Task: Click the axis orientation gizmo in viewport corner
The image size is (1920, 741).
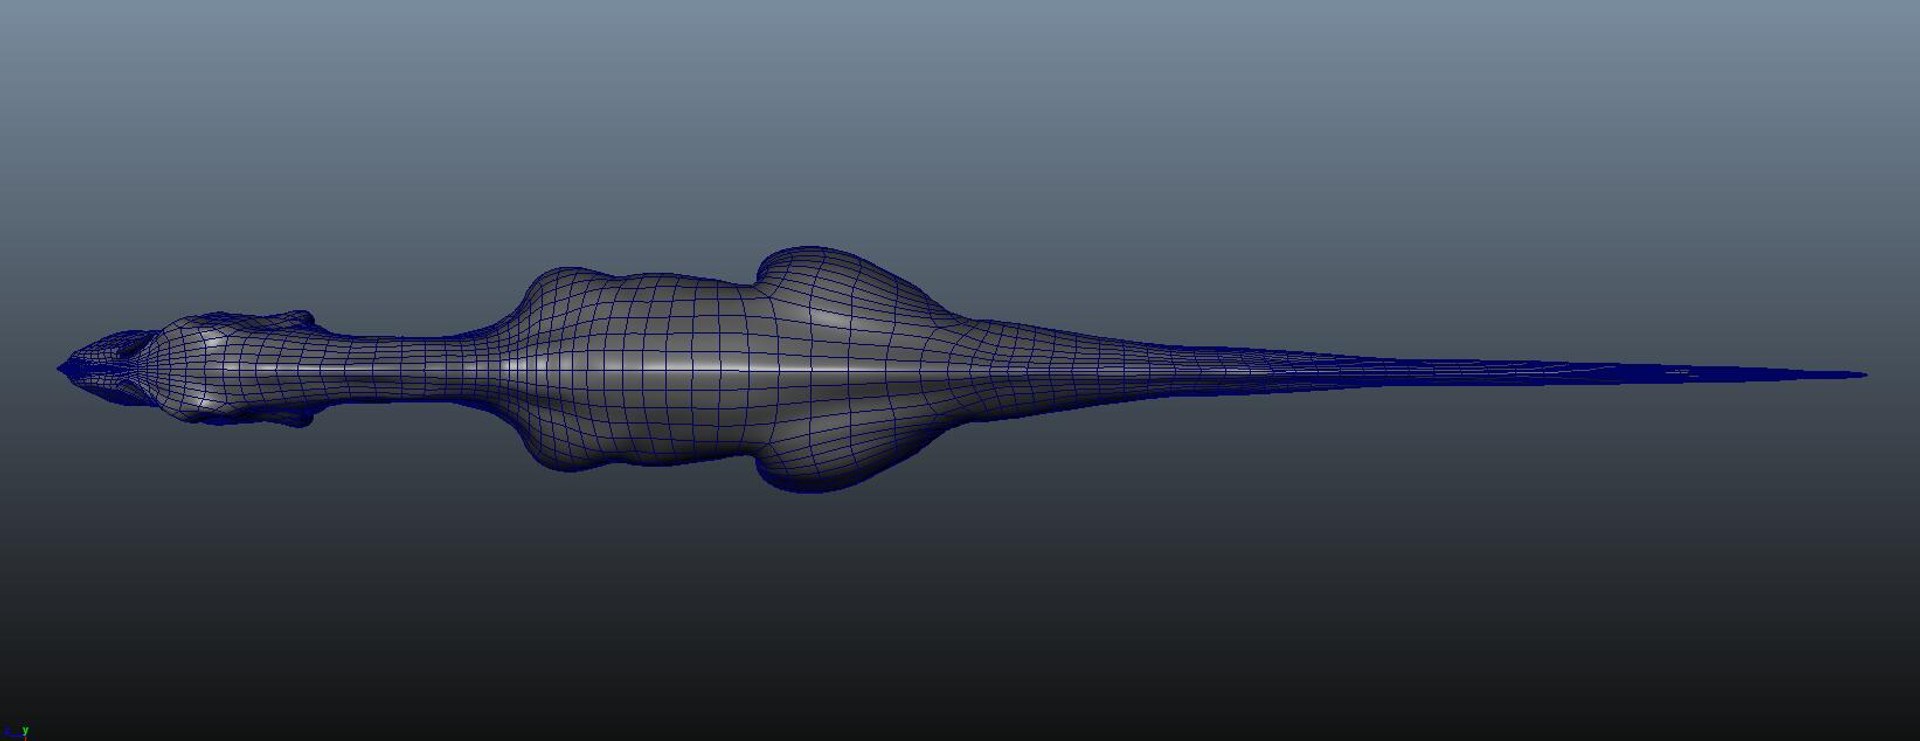Action: 15,732
